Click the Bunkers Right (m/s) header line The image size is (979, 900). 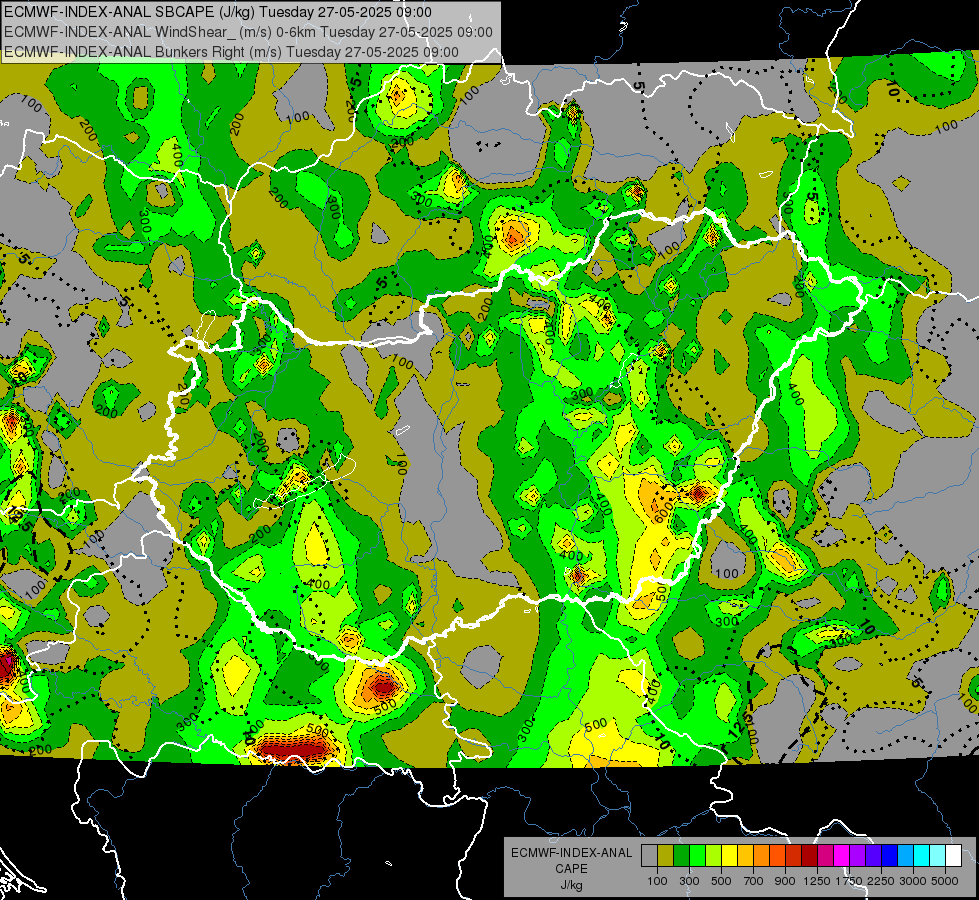click(x=231, y=52)
